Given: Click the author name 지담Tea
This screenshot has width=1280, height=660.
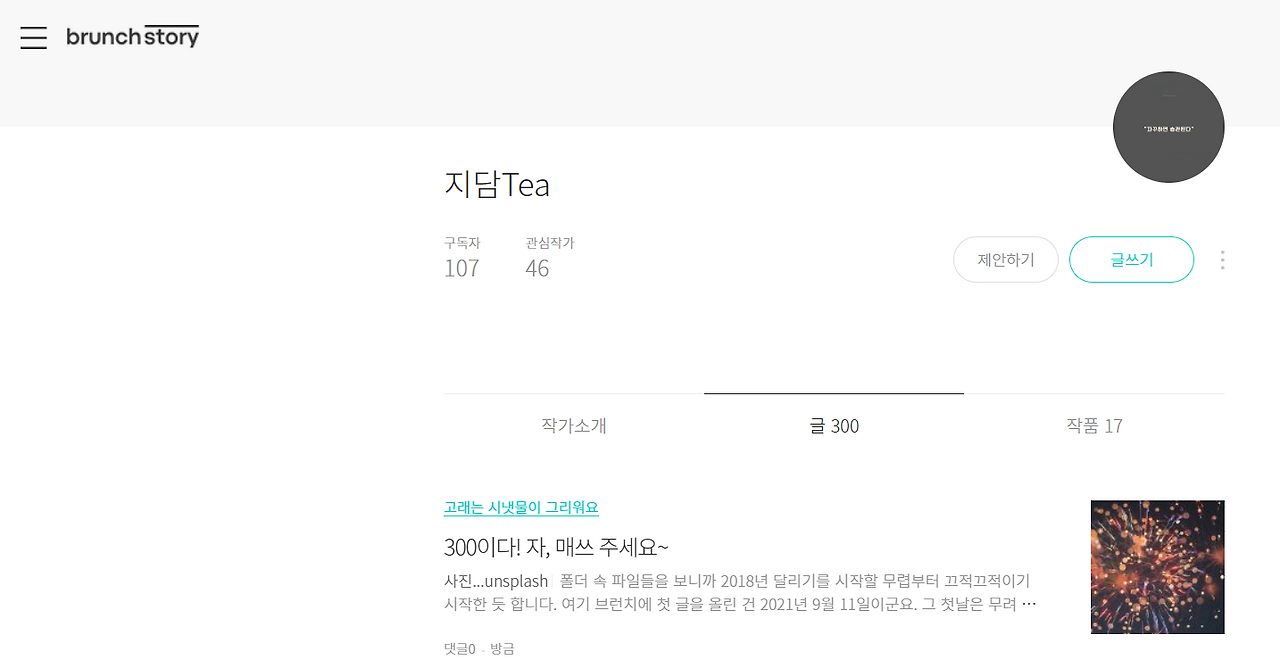Looking at the screenshot, I should click(497, 185).
